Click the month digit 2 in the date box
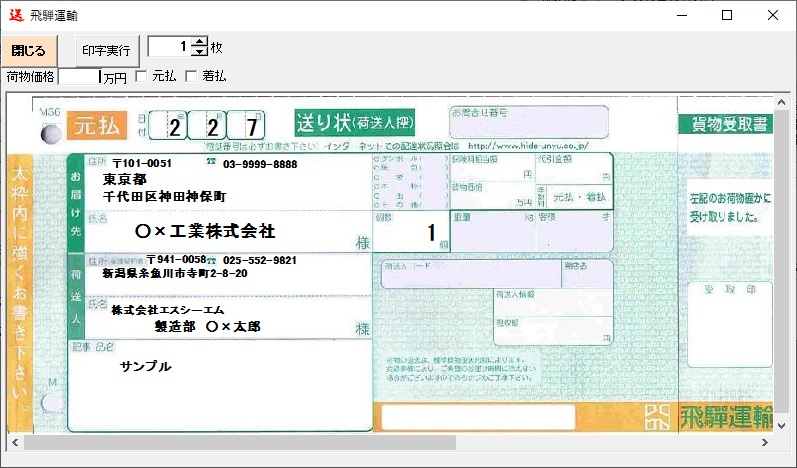797x468 pixels. (212, 128)
